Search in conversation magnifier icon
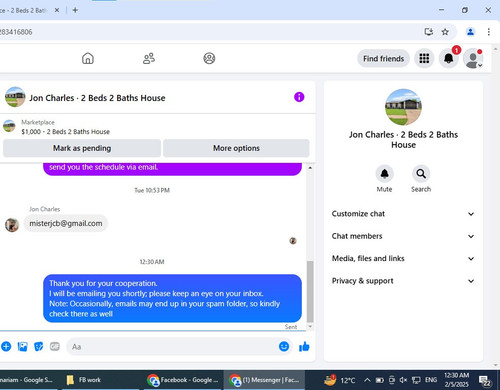The image size is (500, 390). pos(421,174)
